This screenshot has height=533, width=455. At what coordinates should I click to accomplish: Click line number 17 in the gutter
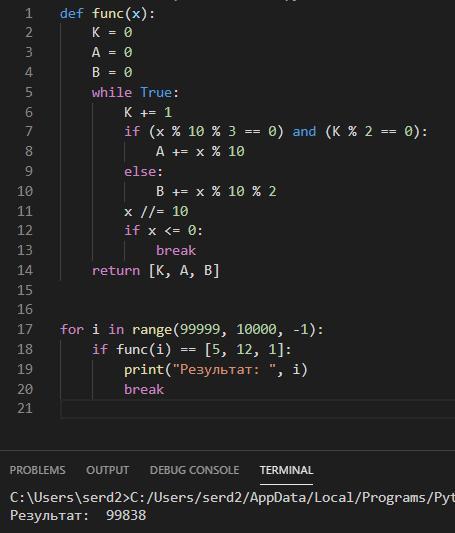coord(25,329)
